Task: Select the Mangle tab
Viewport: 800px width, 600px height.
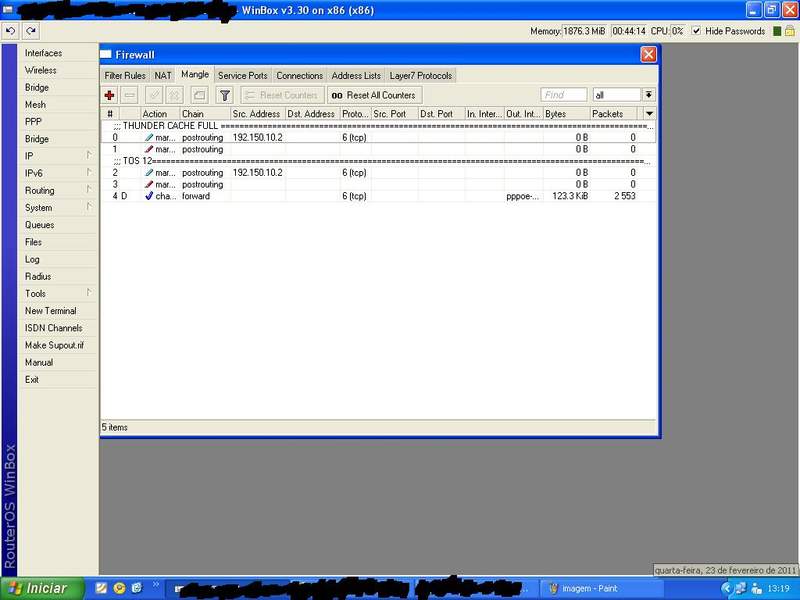Action: point(195,74)
